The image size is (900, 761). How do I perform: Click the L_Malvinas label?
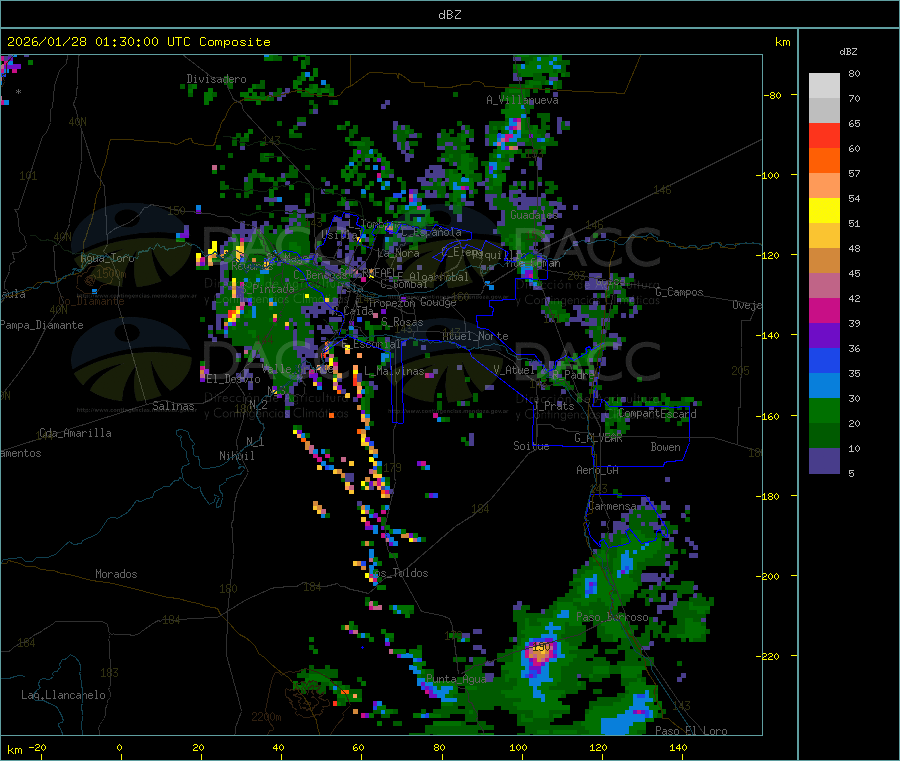[x=394, y=372]
